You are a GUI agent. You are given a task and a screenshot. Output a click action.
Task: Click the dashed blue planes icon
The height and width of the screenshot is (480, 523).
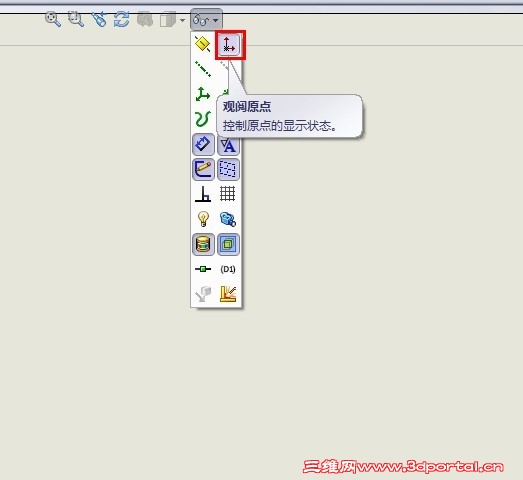(228, 169)
